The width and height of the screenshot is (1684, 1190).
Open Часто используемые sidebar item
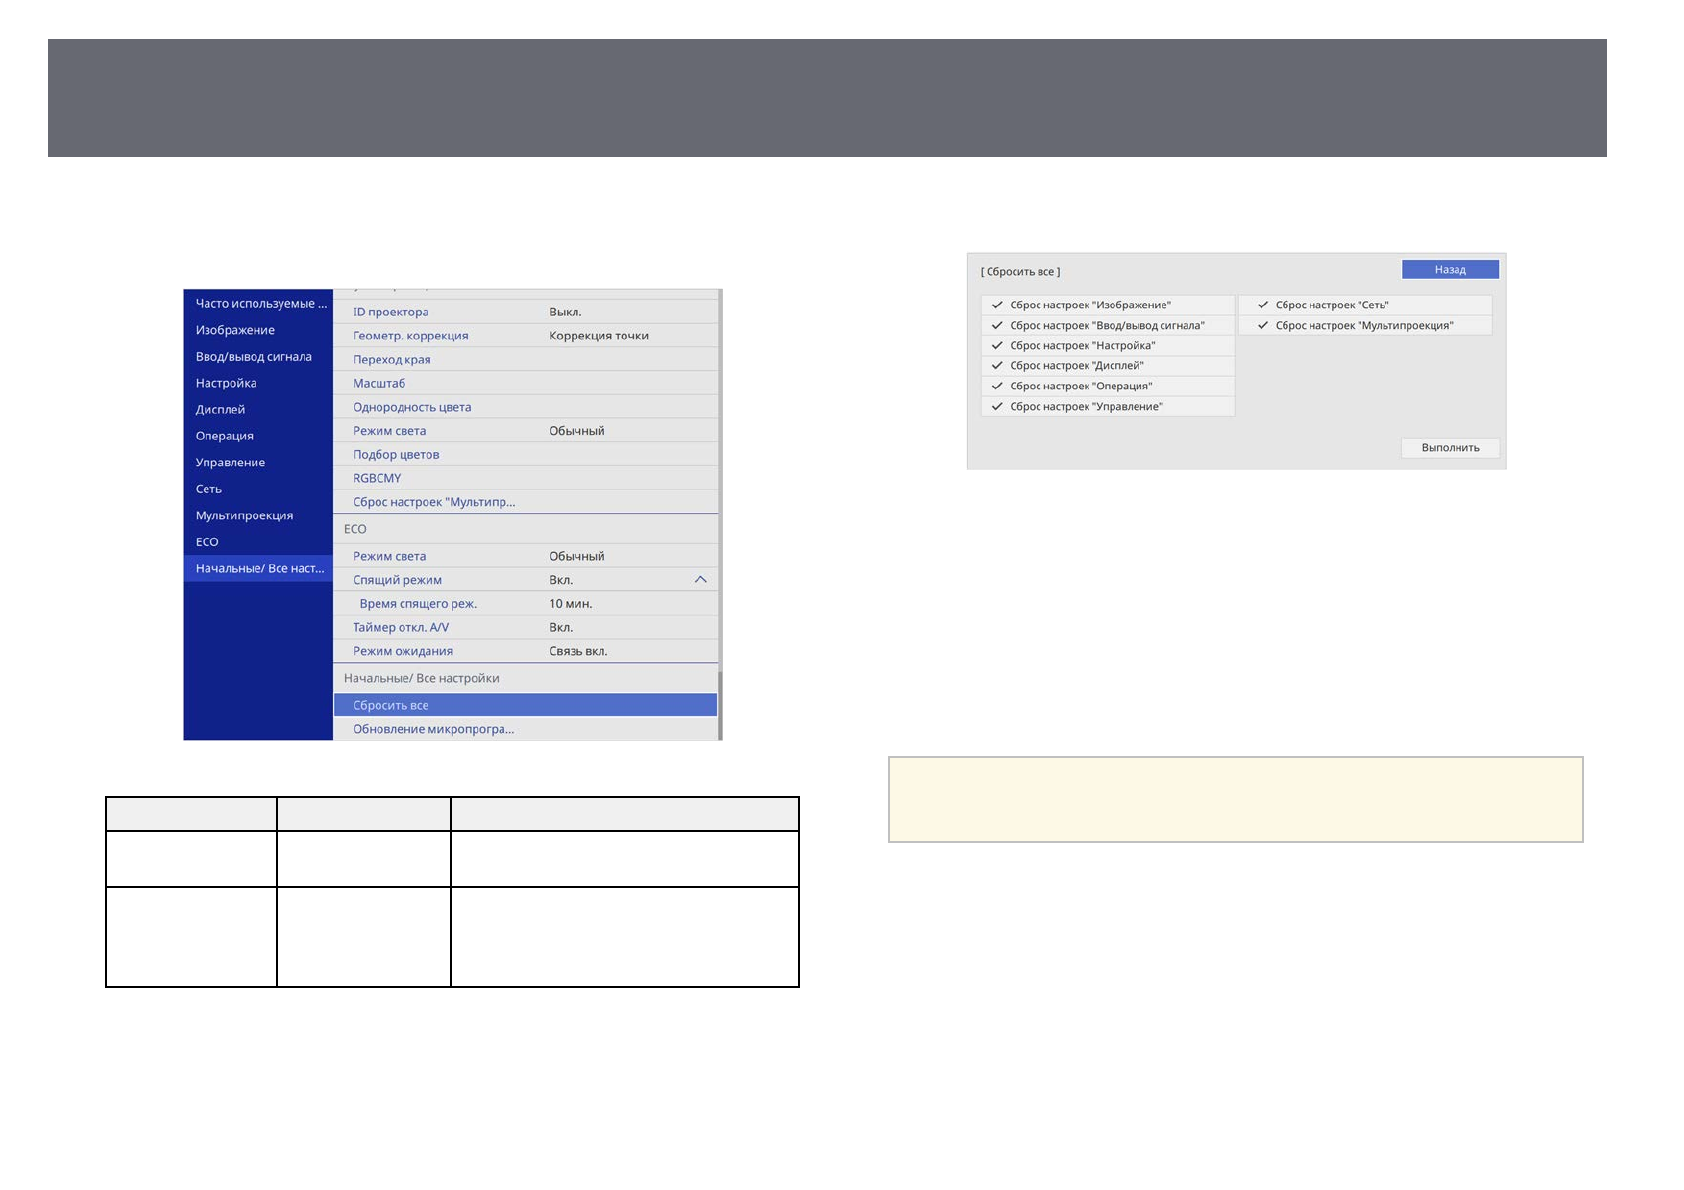coord(260,304)
